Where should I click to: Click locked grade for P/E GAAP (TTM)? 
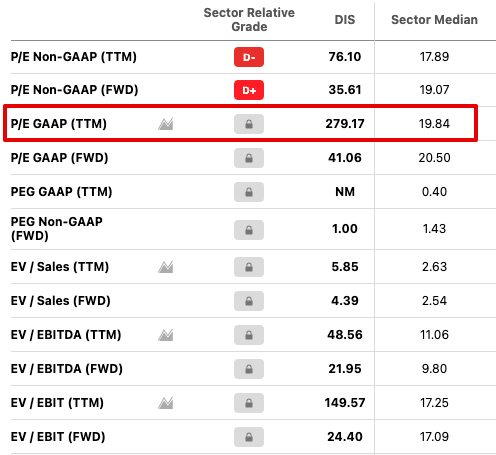pyautogui.click(x=249, y=124)
